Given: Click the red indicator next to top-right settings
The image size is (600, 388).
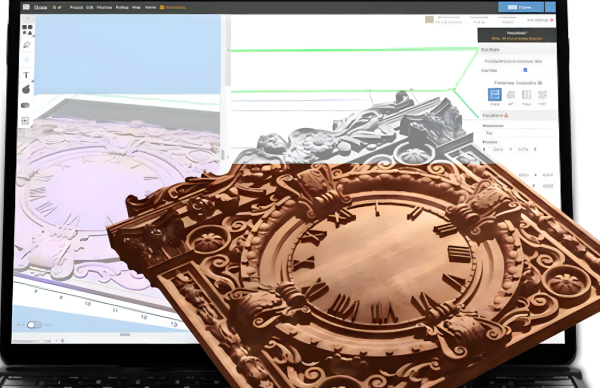Looking at the screenshot, I should (x=552, y=20).
